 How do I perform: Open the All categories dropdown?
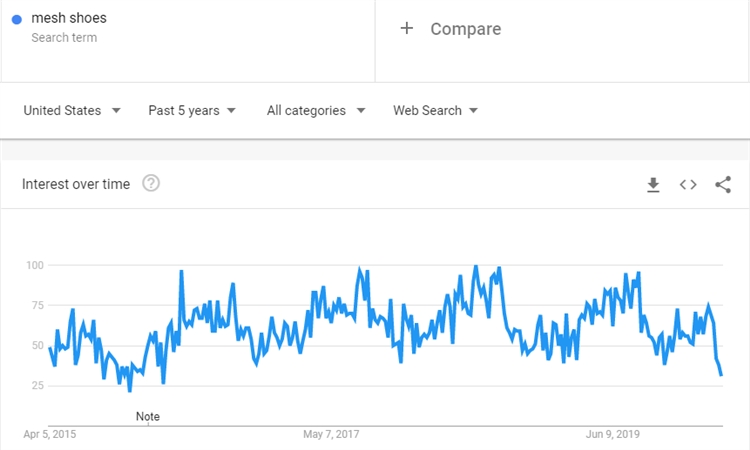[x=316, y=111]
